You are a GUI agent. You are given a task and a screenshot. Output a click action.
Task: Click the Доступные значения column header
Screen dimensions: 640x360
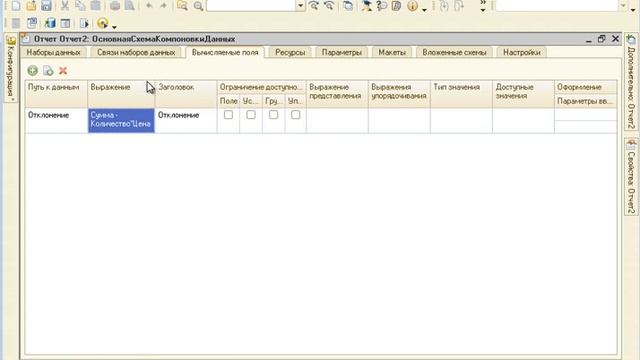(x=523, y=94)
